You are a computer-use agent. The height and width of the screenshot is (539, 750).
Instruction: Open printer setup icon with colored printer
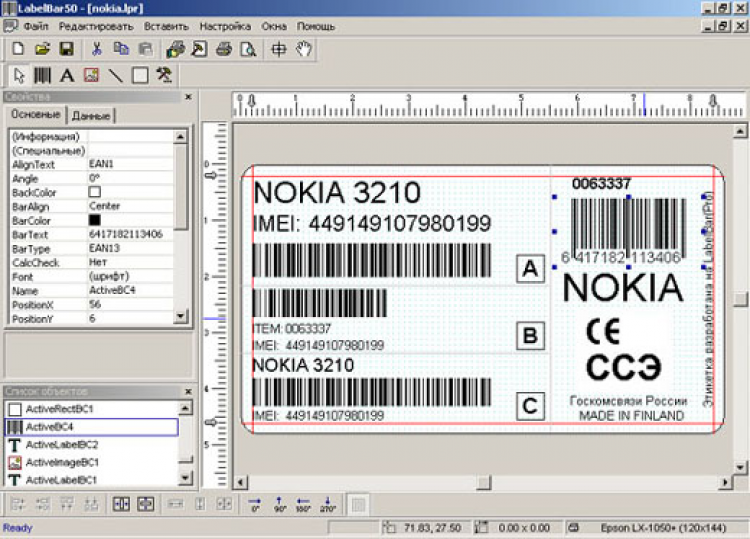point(176,49)
